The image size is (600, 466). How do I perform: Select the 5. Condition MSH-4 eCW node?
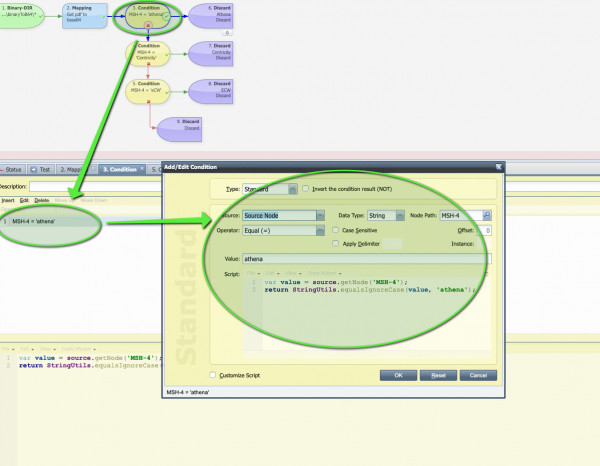click(148, 91)
